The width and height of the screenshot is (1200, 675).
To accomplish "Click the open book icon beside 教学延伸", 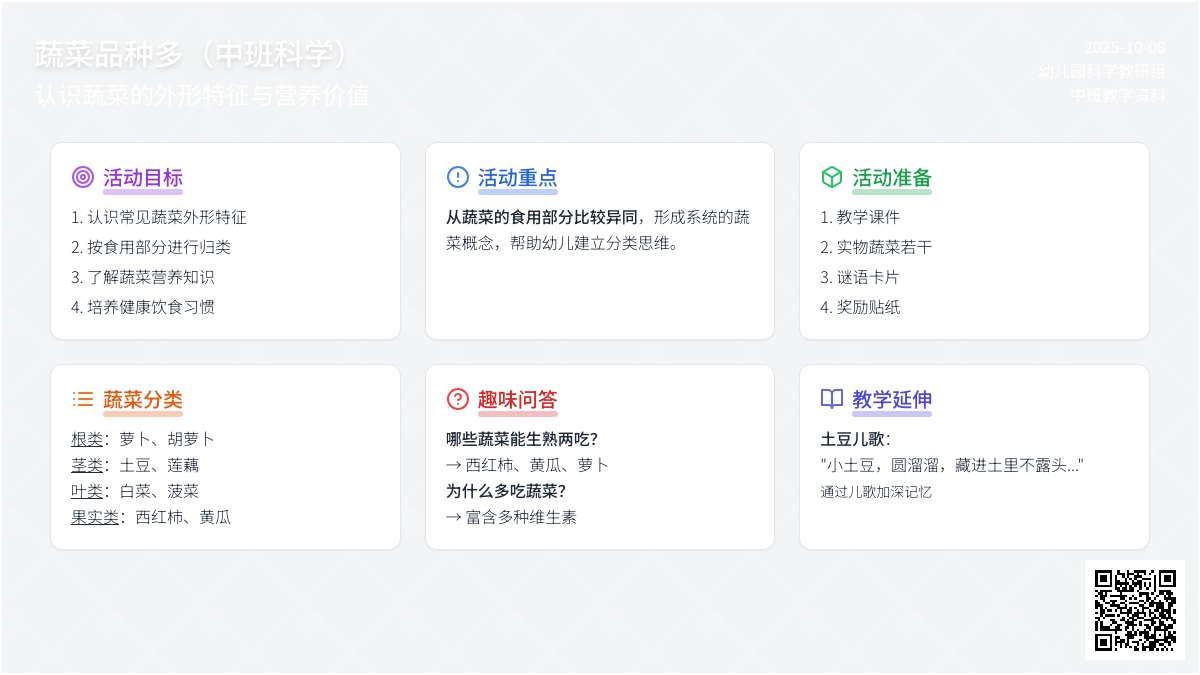I will (831, 399).
